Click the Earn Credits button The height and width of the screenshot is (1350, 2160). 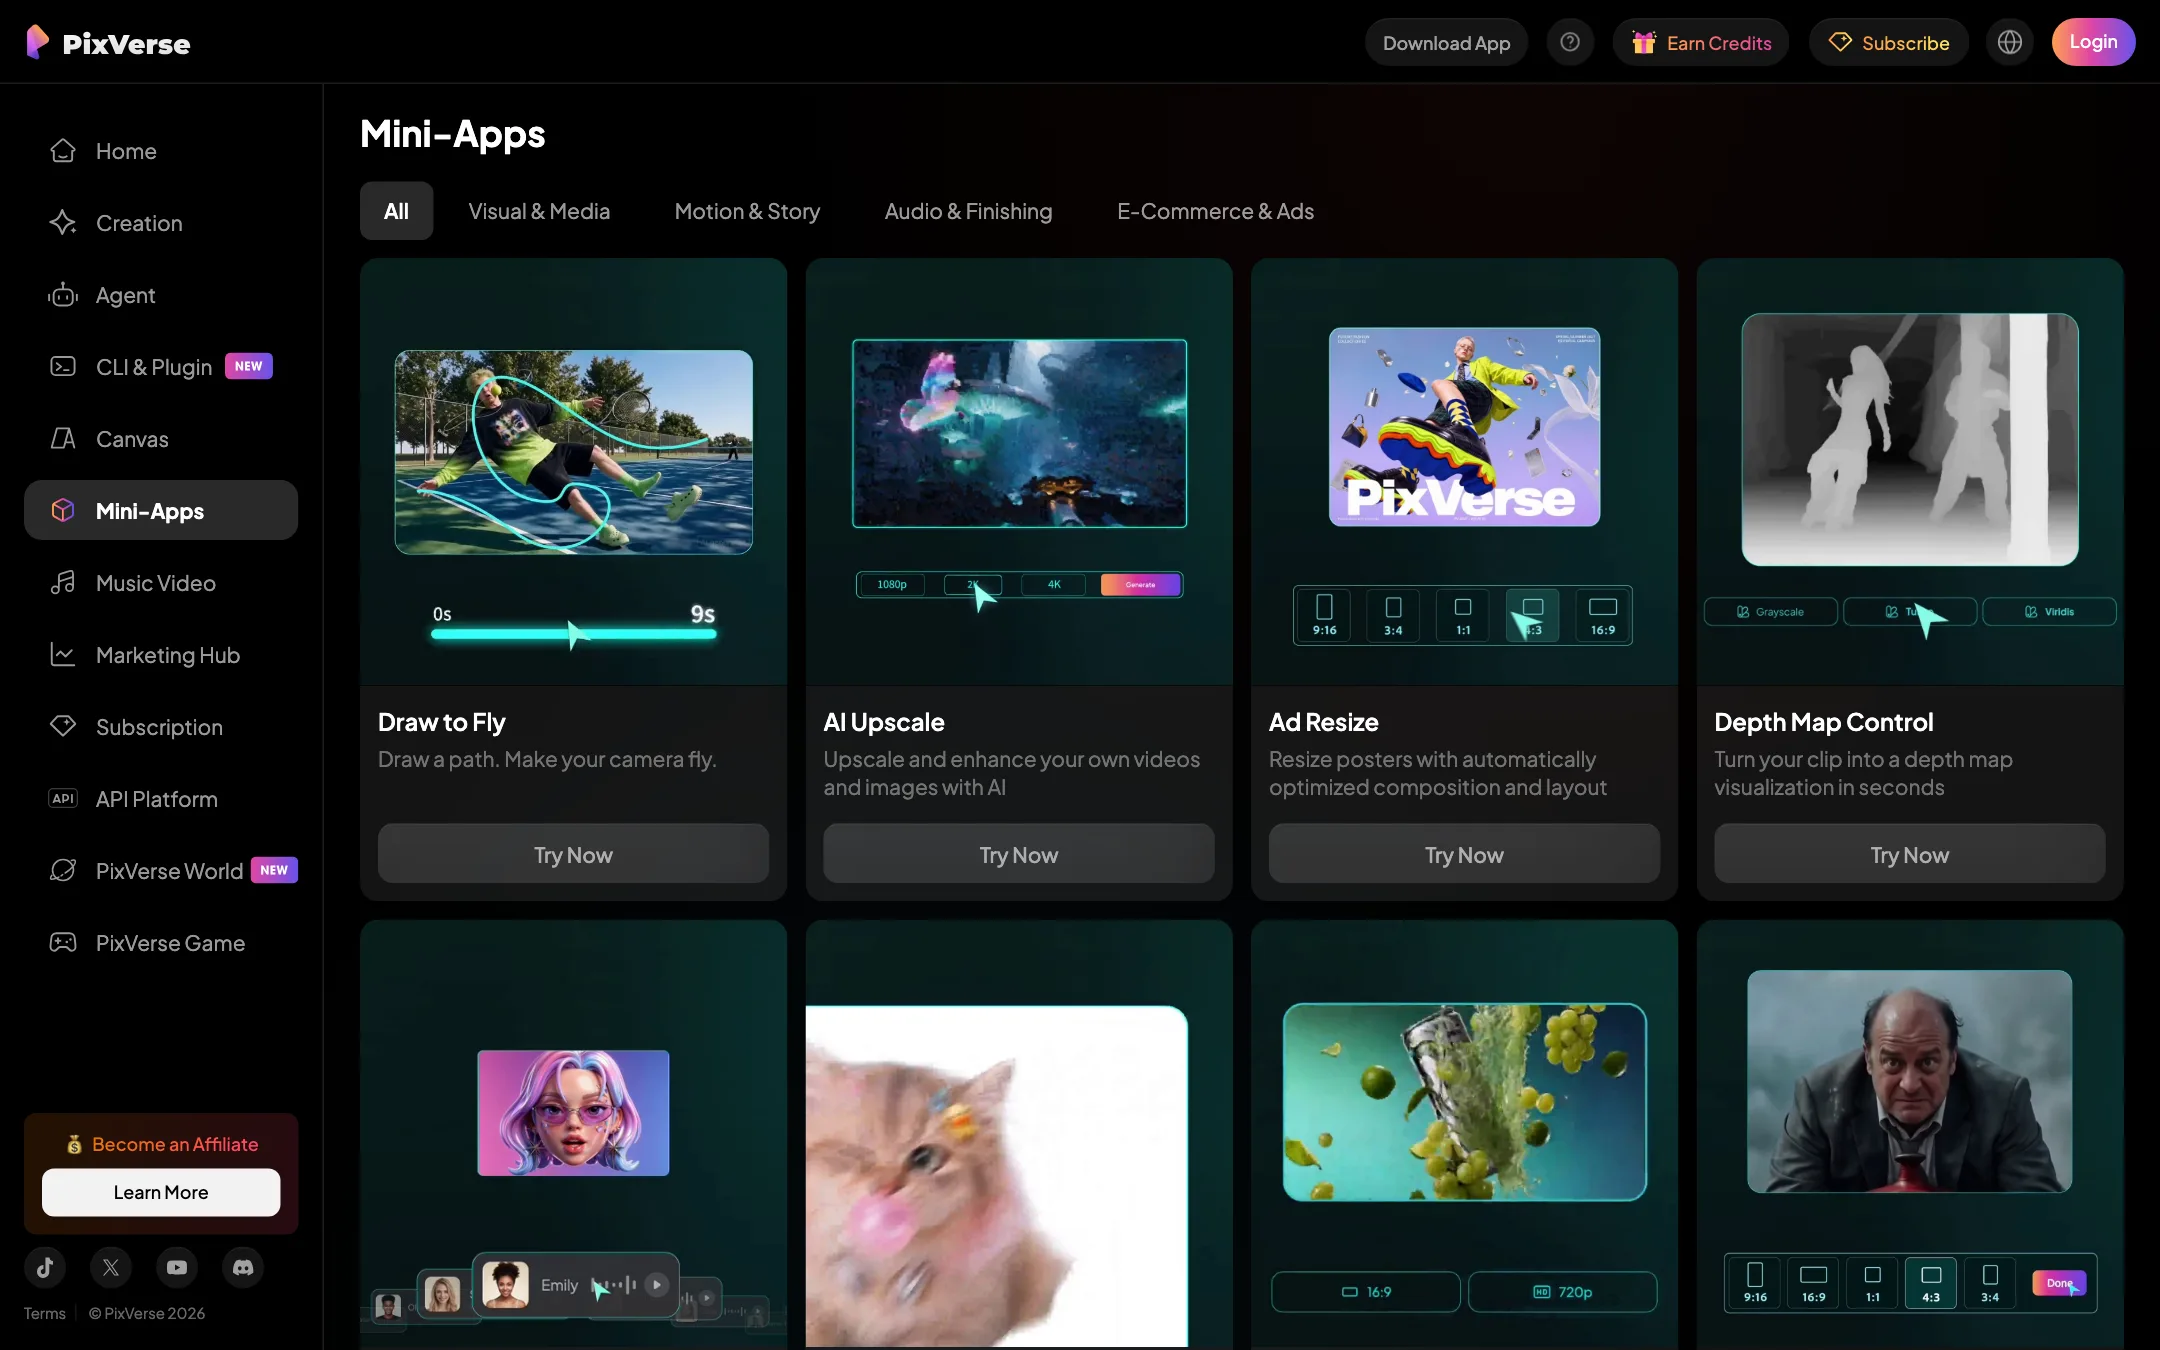tap(1701, 42)
